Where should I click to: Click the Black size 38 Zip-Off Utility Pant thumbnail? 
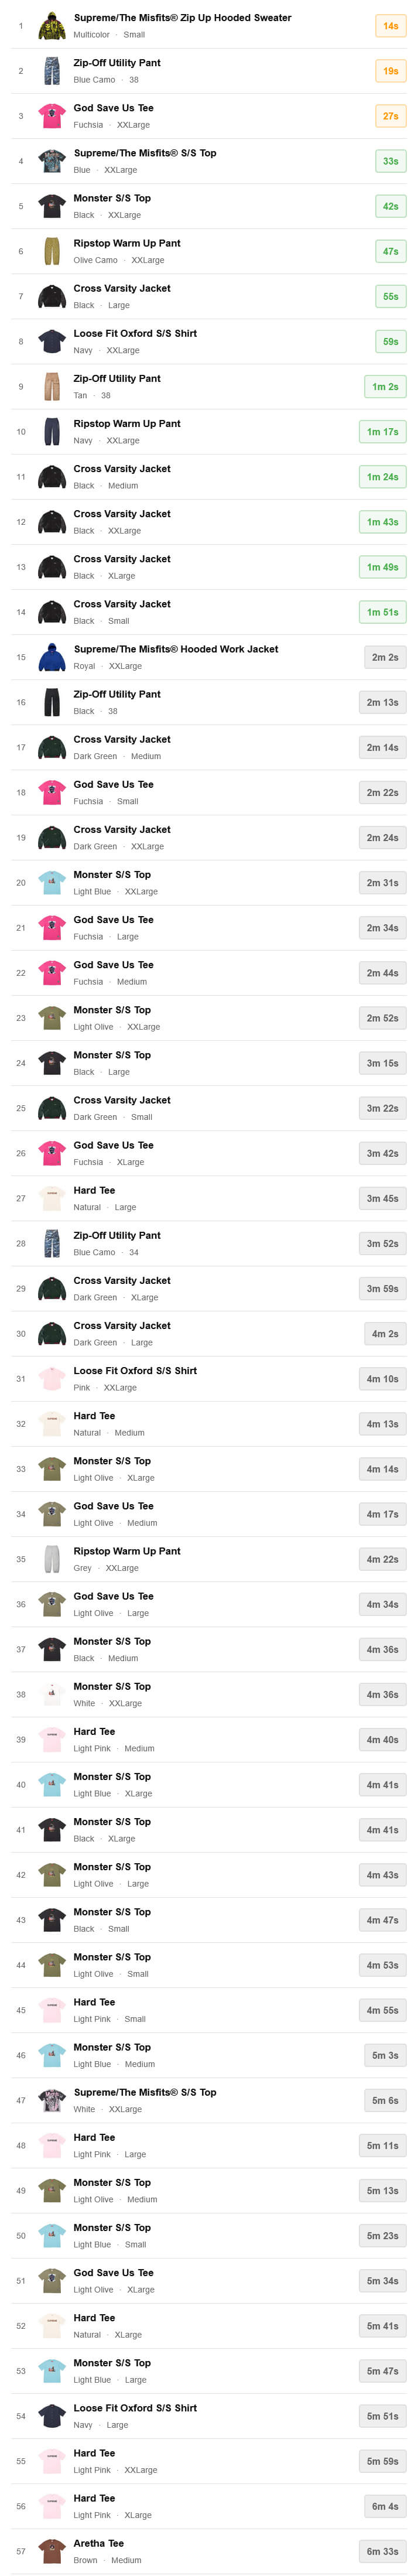tap(52, 702)
